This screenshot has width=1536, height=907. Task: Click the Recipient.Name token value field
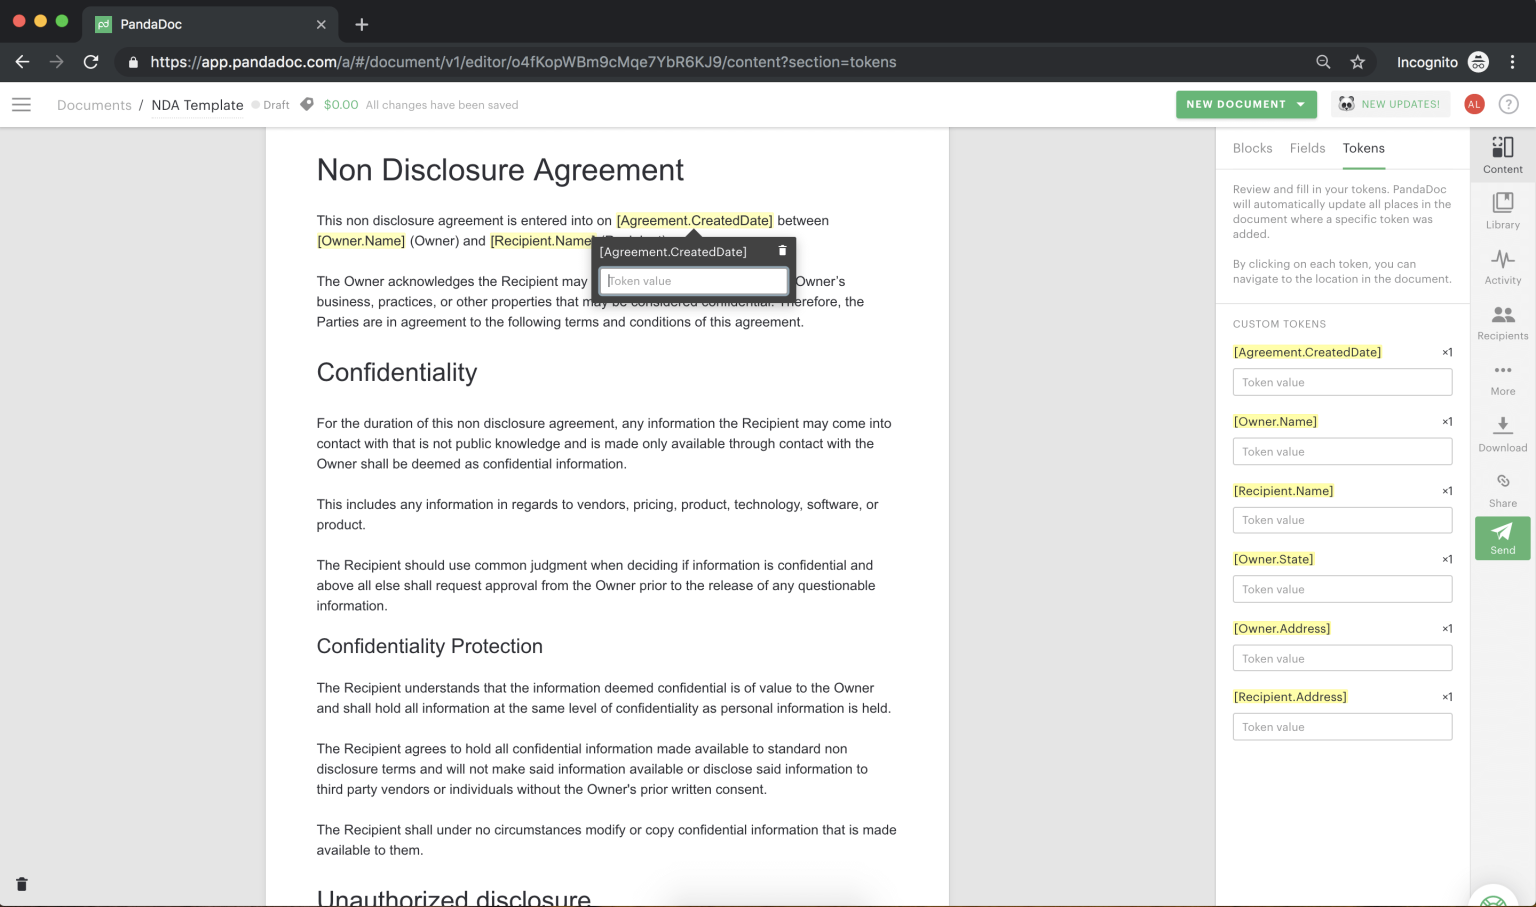click(x=1342, y=520)
